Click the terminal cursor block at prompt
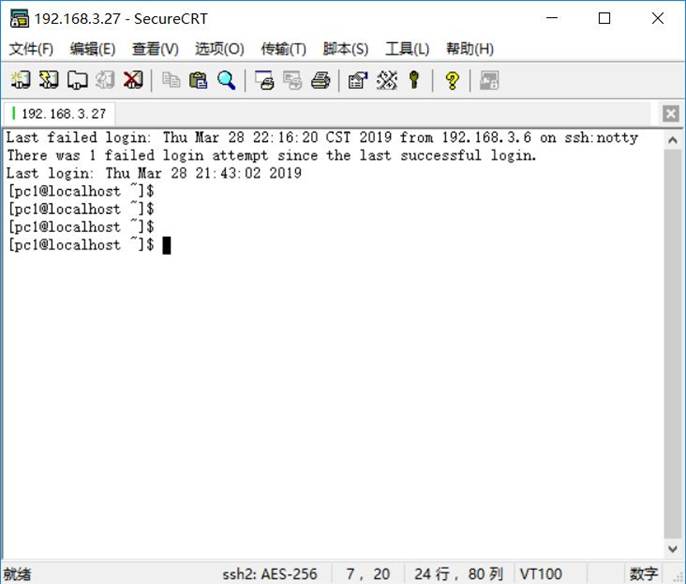The width and height of the screenshot is (686, 584). click(x=166, y=245)
